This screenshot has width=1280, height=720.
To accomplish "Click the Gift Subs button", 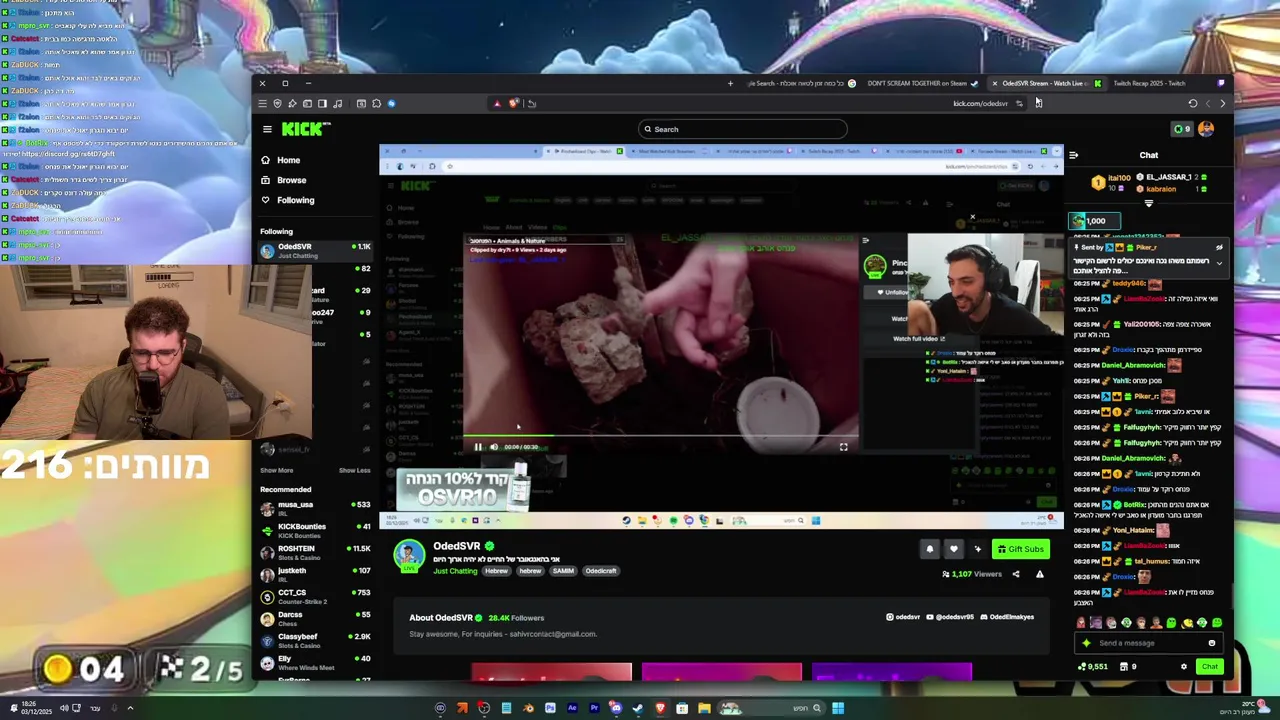I will [1020, 549].
